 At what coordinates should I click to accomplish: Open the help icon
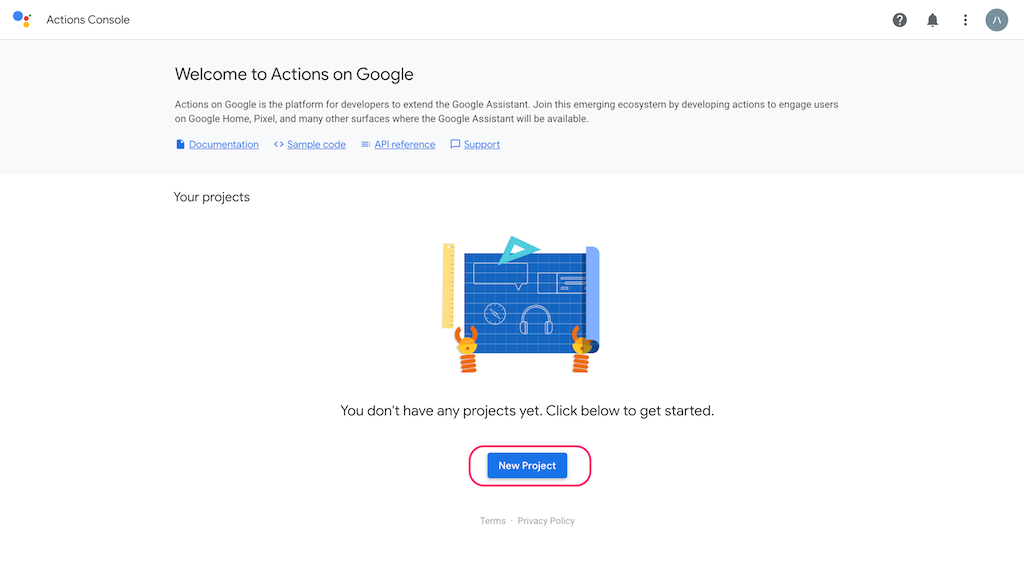coord(899,20)
